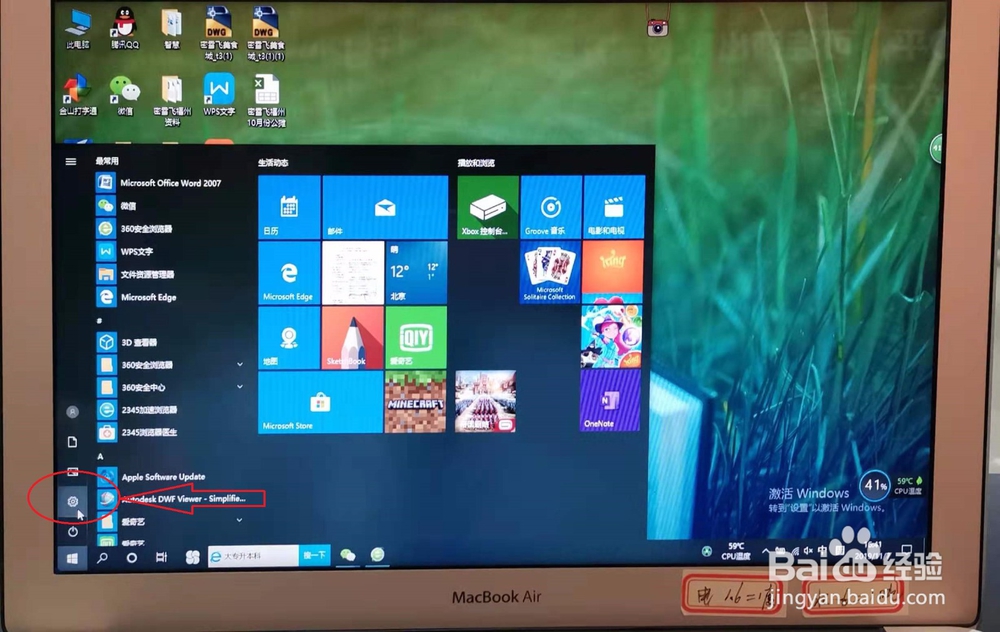This screenshot has height=632, width=1000.
Task: Select the 智慧 folder on desktop
Action: point(172,29)
